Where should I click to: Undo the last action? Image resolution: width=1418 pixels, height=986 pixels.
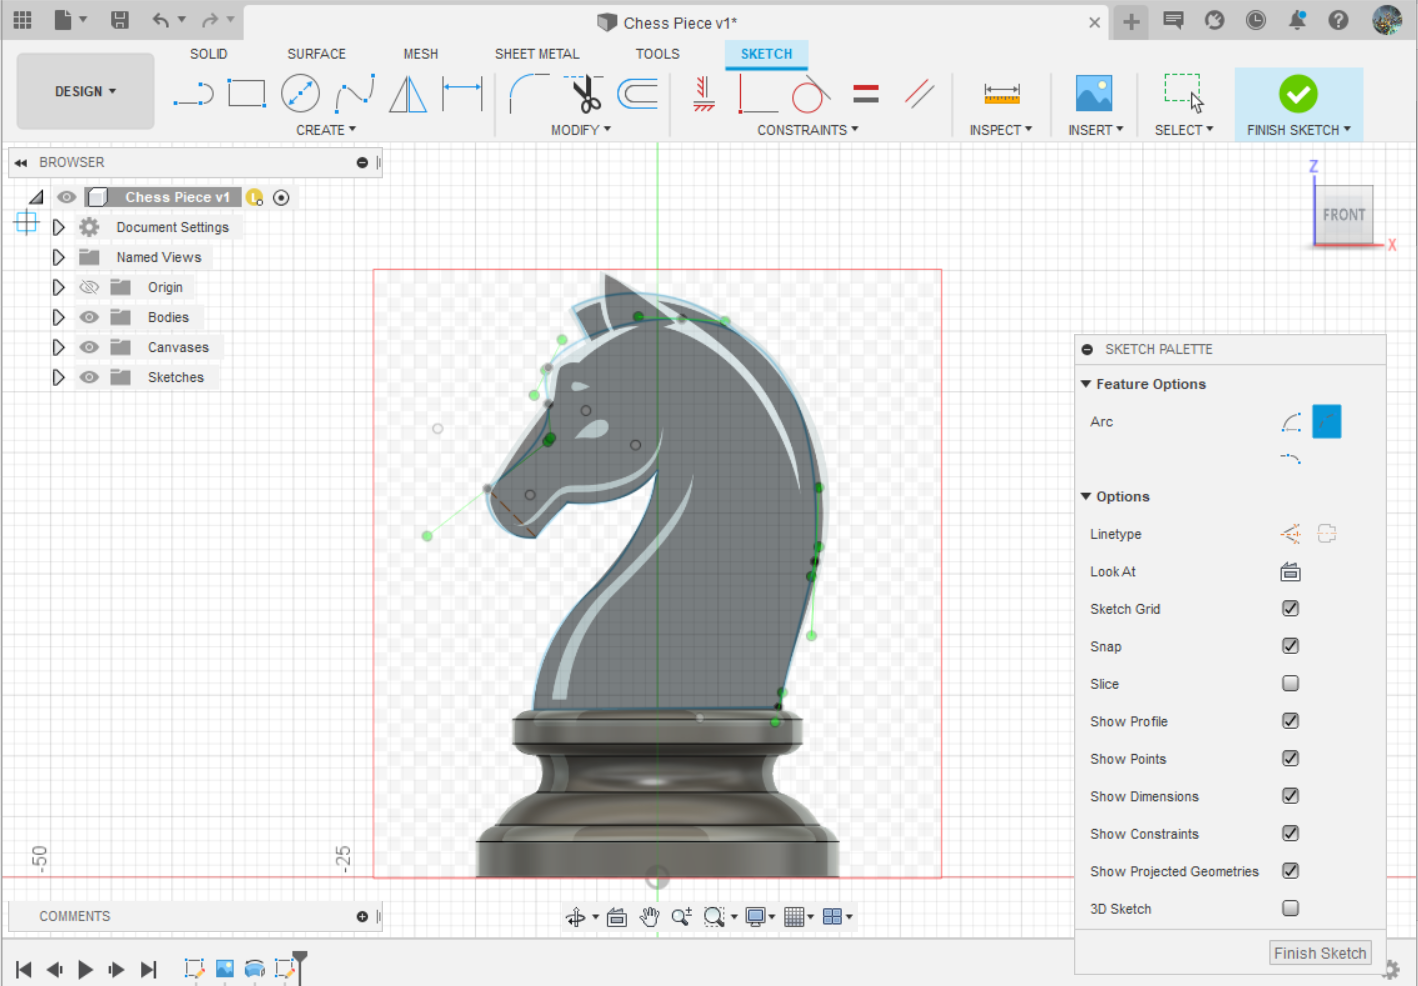pyautogui.click(x=161, y=20)
